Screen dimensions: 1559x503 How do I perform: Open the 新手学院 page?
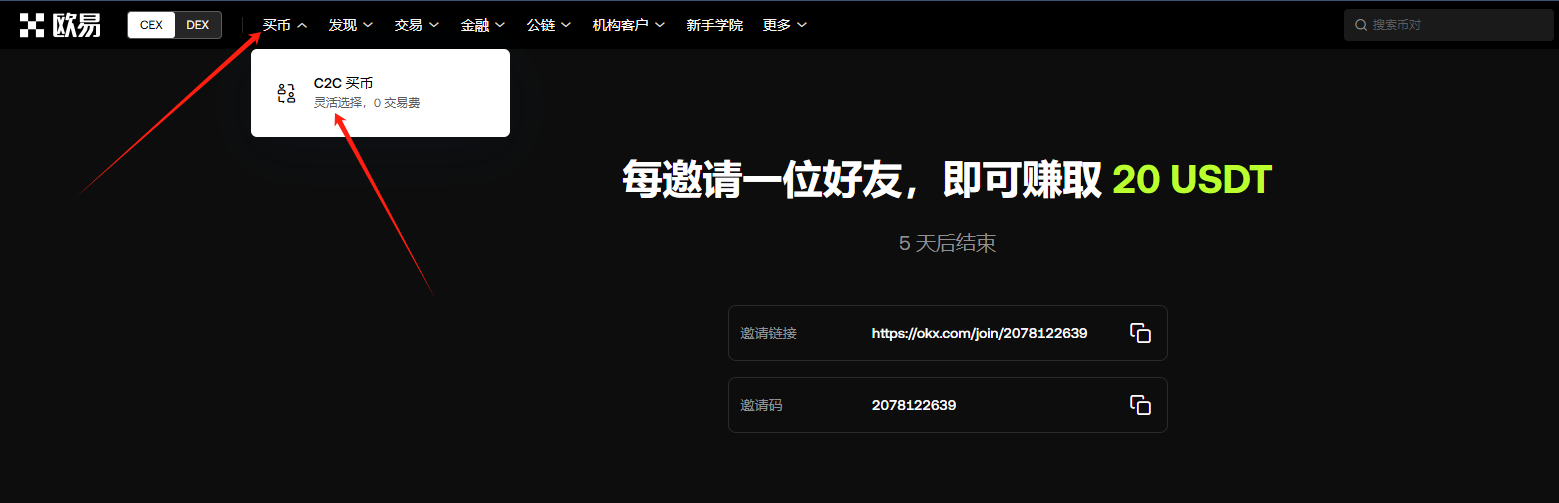pyautogui.click(x=715, y=25)
